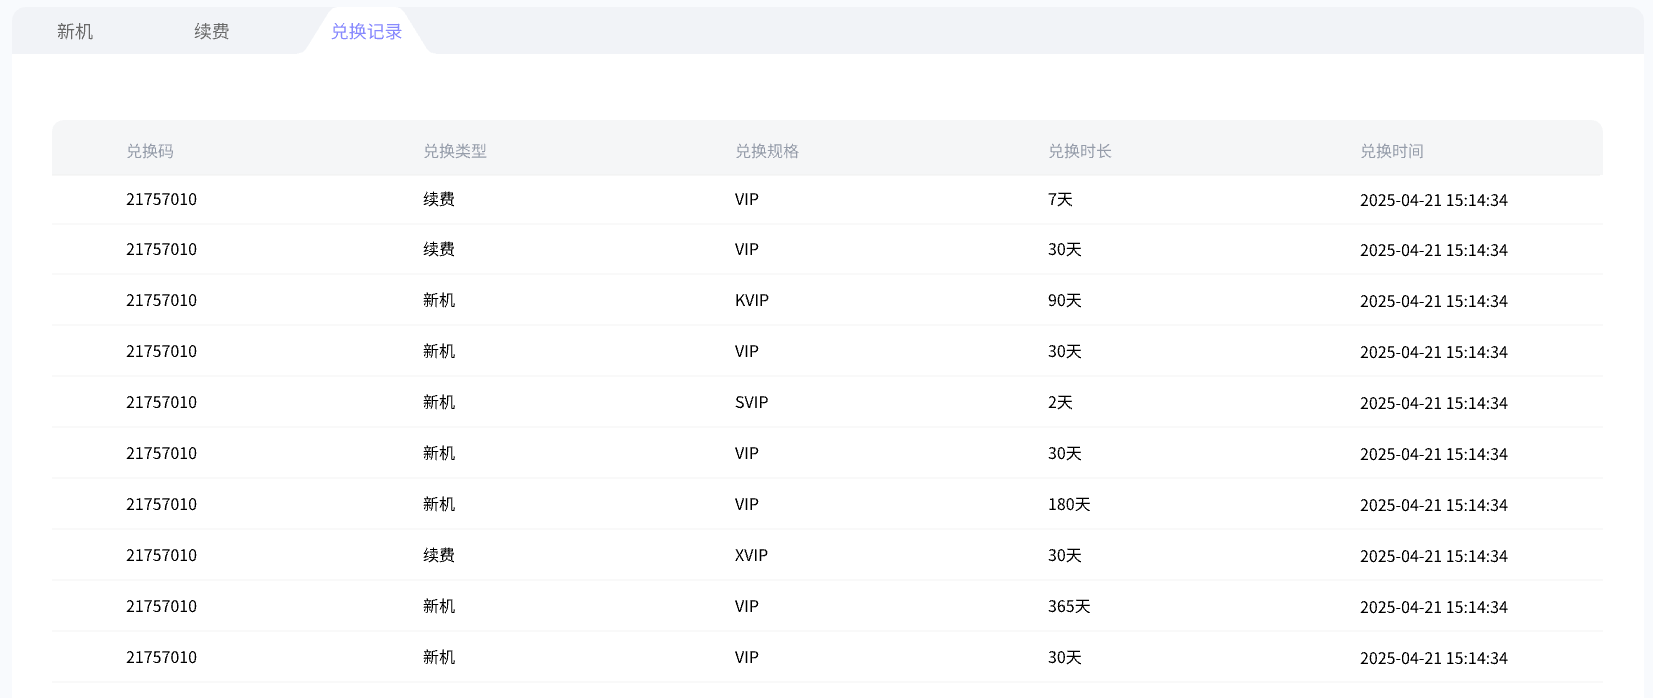Click the 兑换类型 column header
1653x698 pixels.
pyautogui.click(x=455, y=151)
